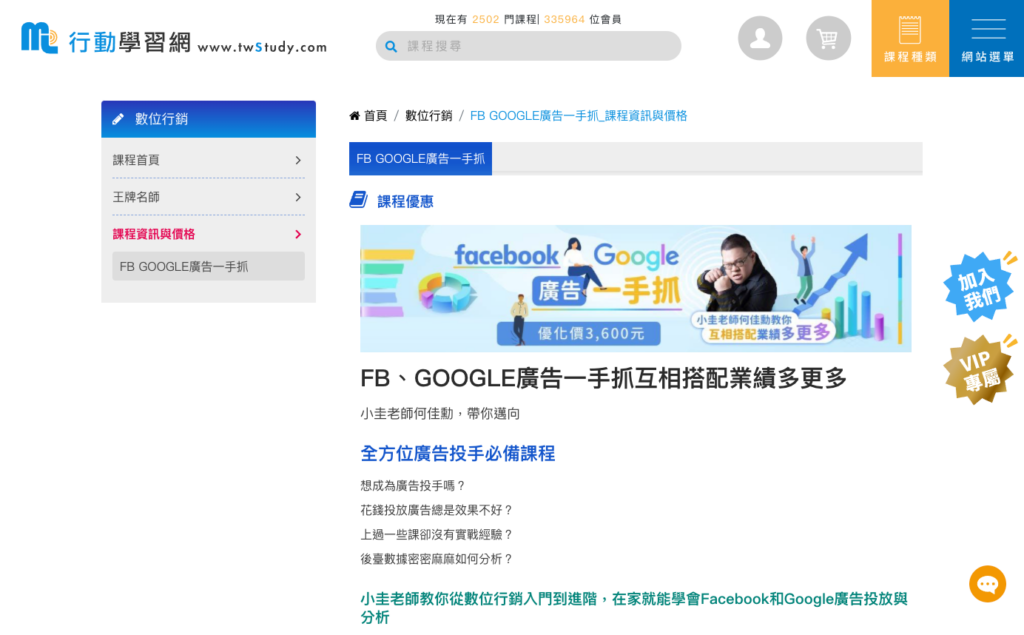1024x635 pixels.
Task: Click the 課程優惠 heading text
Action: pyautogui.click(x=405, y=201)
